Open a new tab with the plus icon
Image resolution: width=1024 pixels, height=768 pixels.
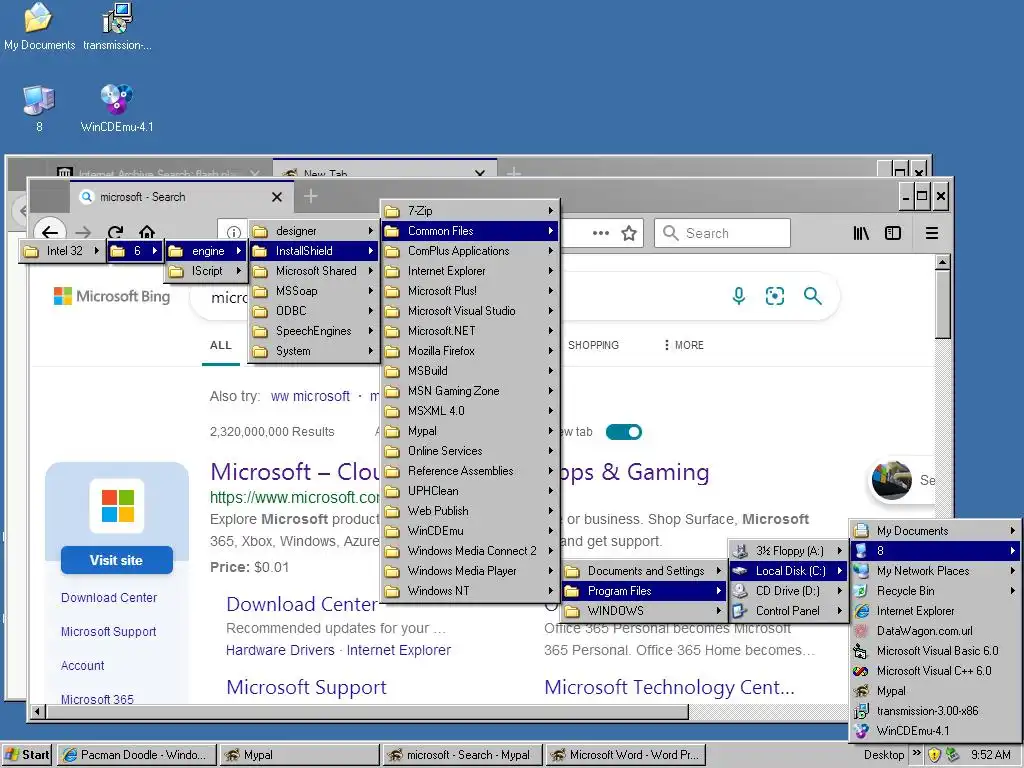311,196
